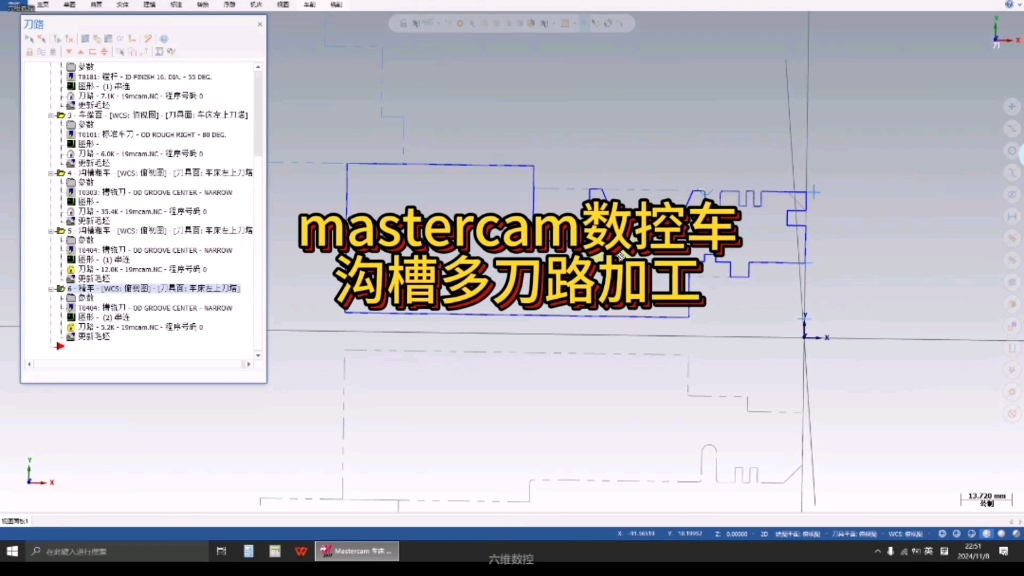1024x576 pixels.
Task: Select the highlighted shaded view mode icon
Action: pos(987,534)
